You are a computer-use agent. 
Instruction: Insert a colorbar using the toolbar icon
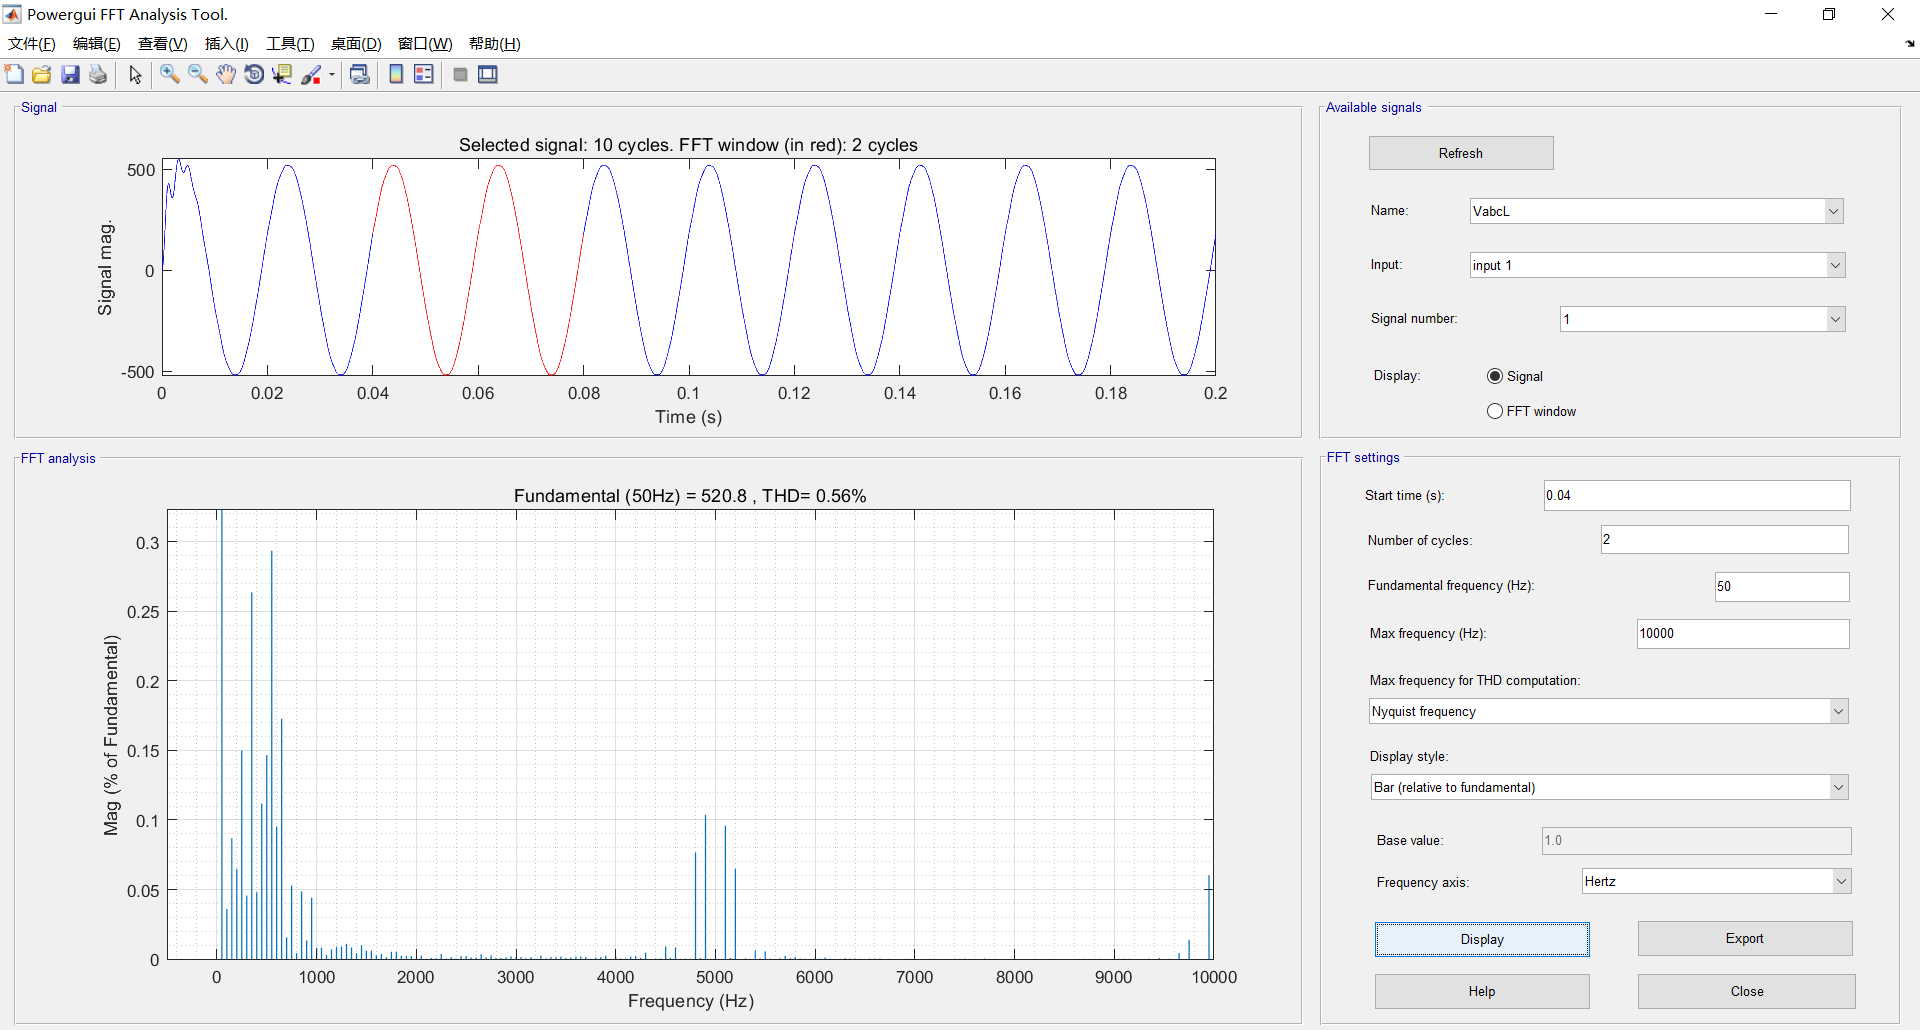pos(396,75)
